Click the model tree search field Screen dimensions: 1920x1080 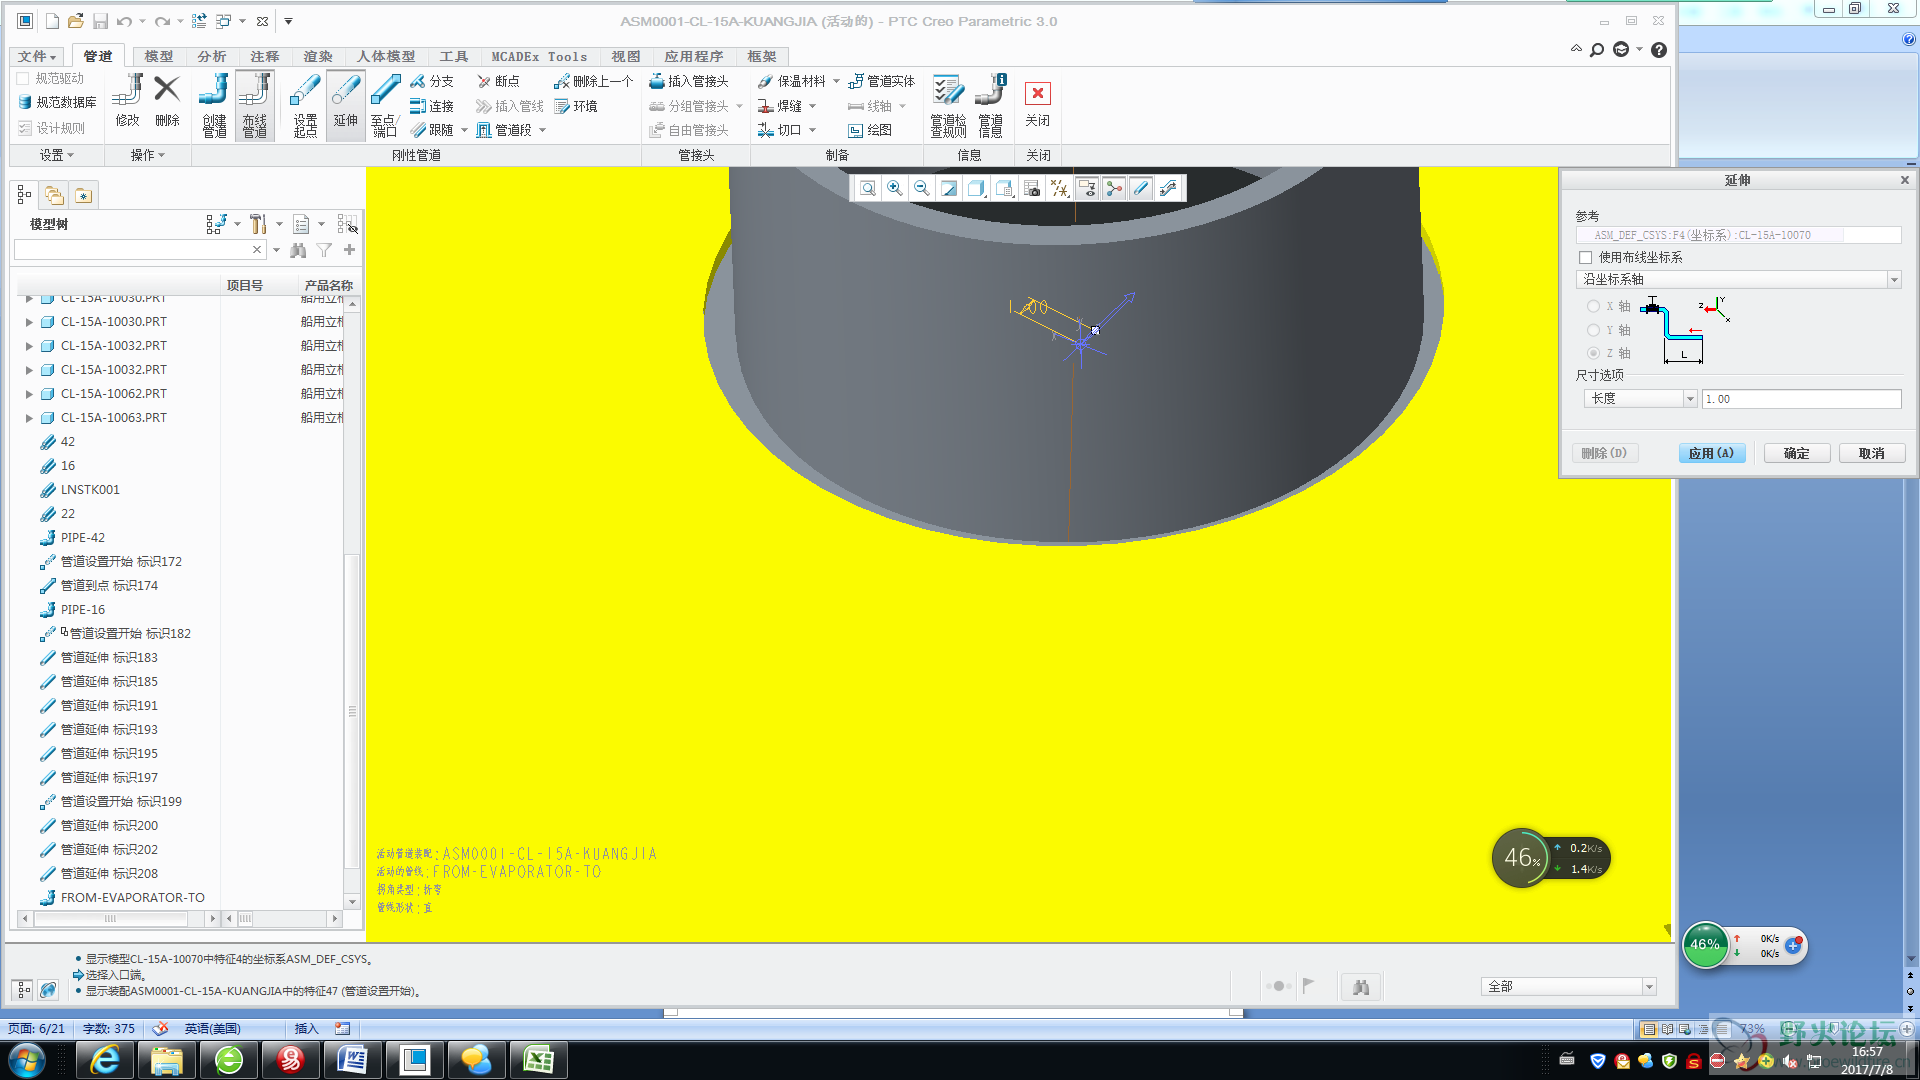point(140,250)
